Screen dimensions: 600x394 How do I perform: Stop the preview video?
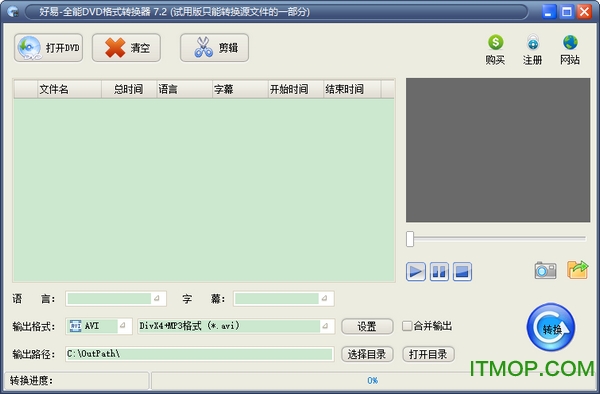[462, 272]
